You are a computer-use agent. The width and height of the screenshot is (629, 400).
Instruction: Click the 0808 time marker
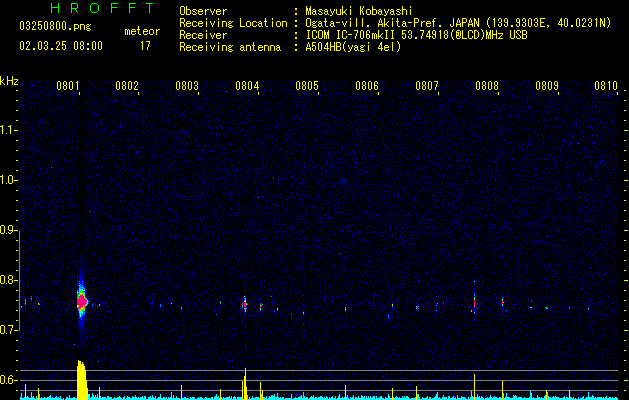tap(487, 86)
